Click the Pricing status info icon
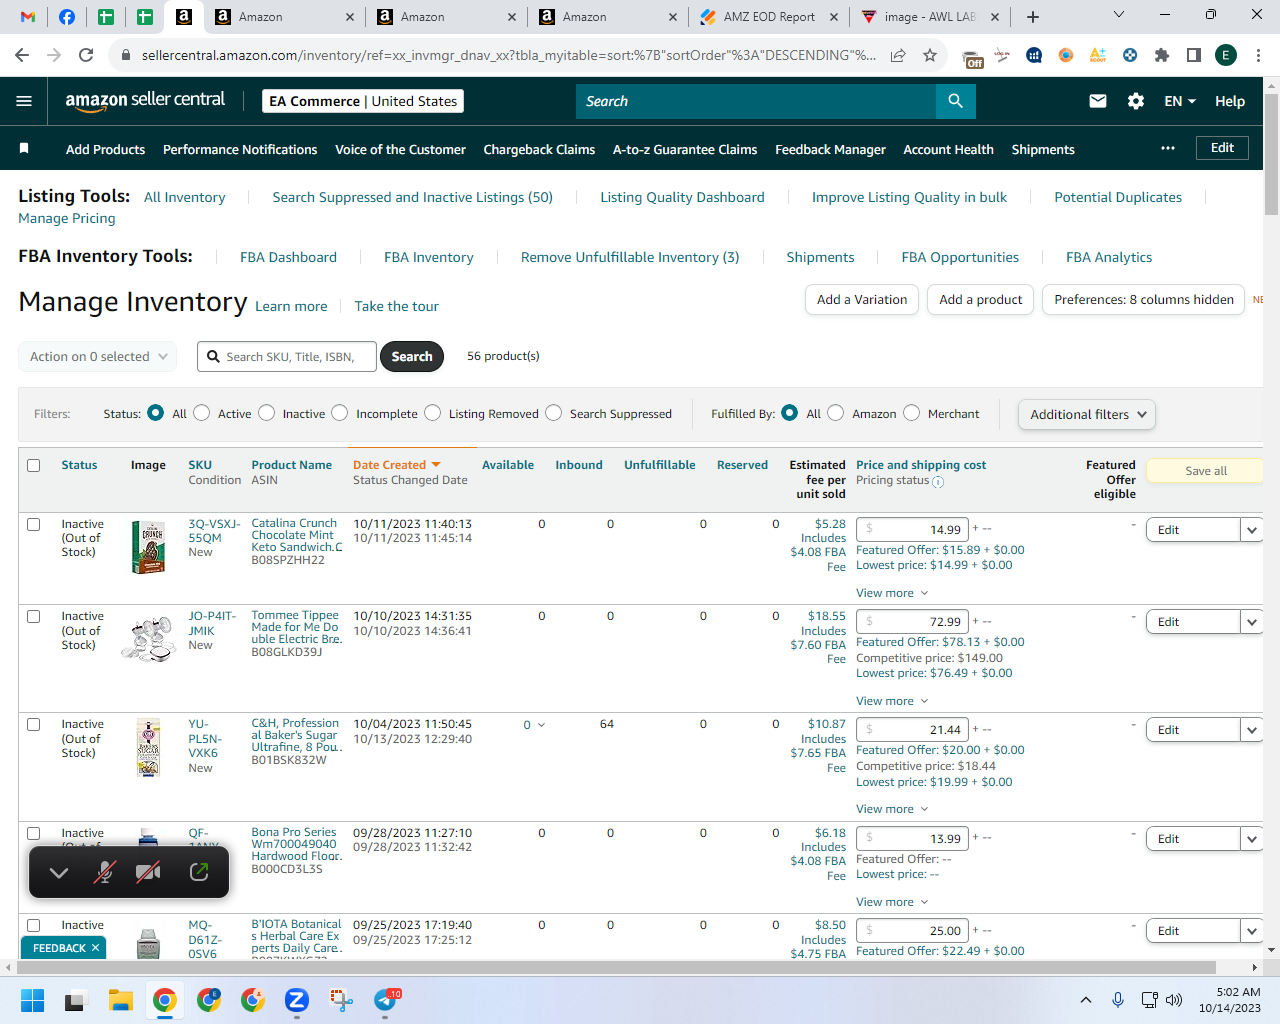Viewport: 1280px width, 1024px height. (x=938, y=481)
